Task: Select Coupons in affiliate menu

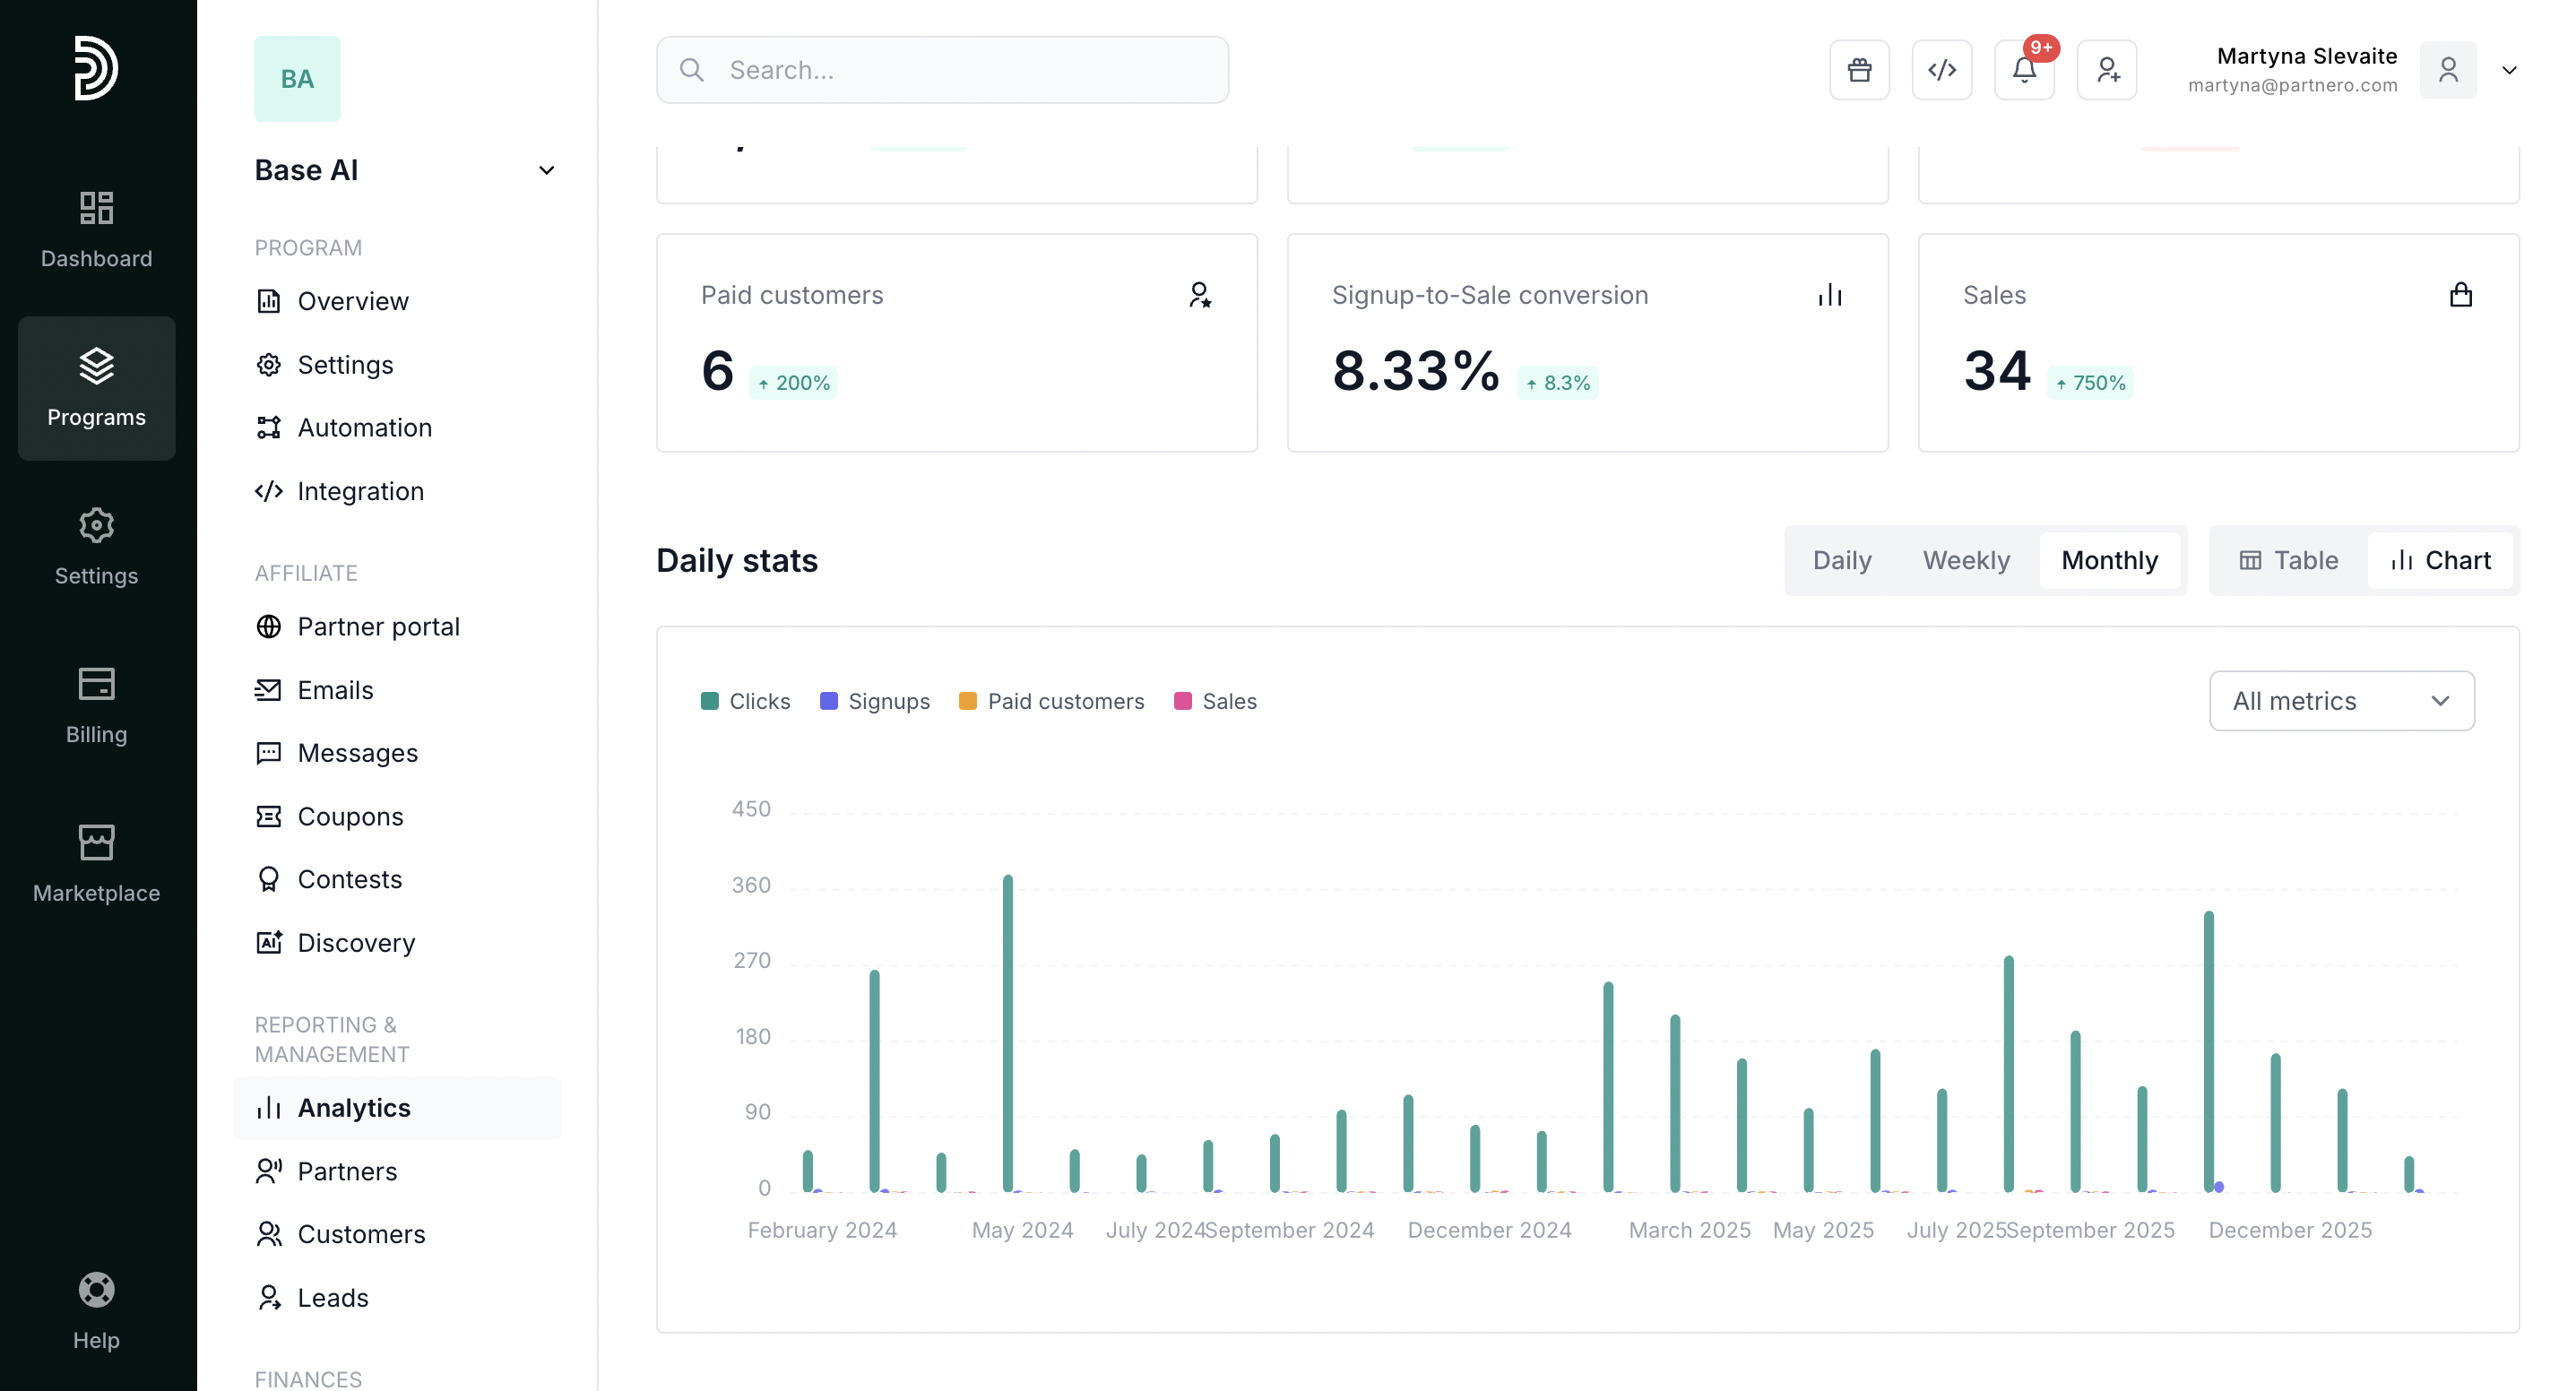Action: coord(350,816)
